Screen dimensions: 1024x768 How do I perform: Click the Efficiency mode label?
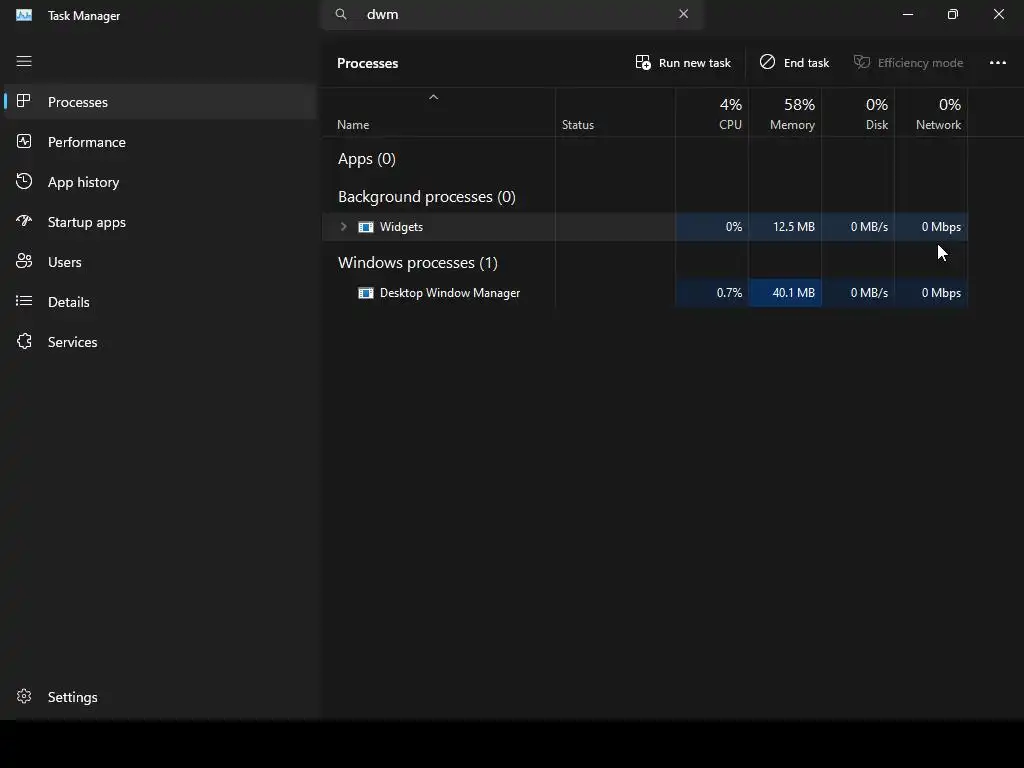920,63
